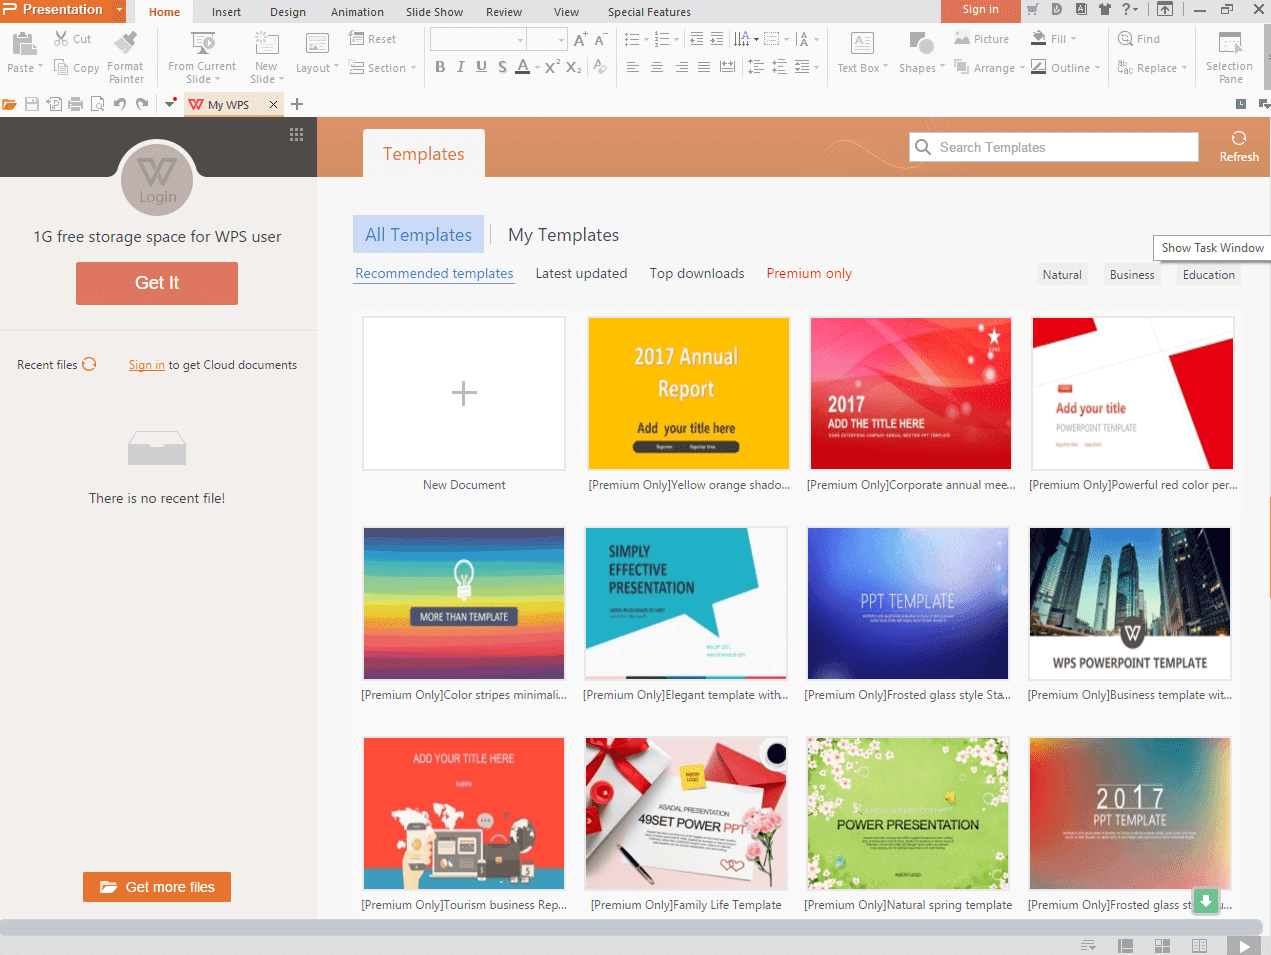1271x955 pixels.
Task: Expand the Presentation application menu dropdown
Action: click(x=119, y=10)
